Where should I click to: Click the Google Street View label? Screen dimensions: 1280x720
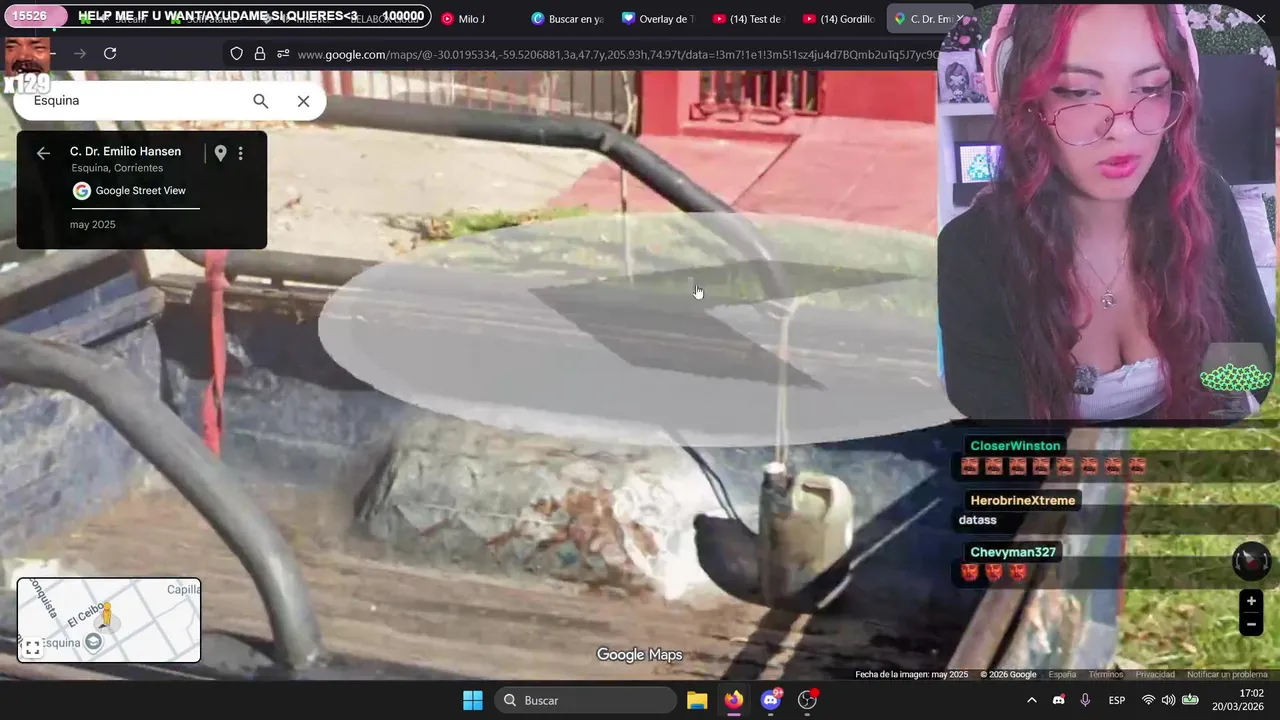tap(140, 191)
